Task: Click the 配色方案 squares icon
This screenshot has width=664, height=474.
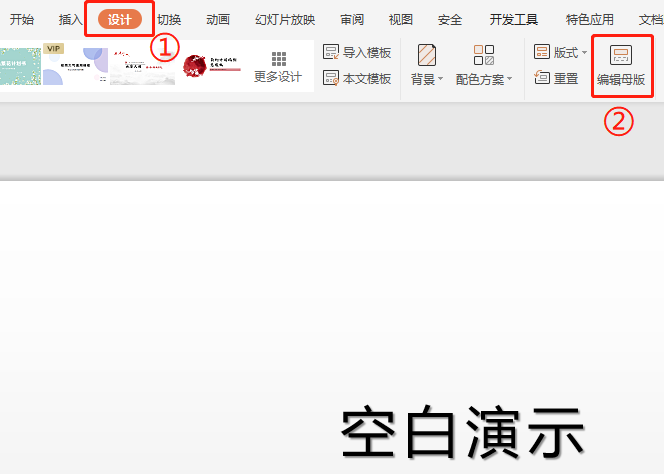Action: tap(484, 55)
